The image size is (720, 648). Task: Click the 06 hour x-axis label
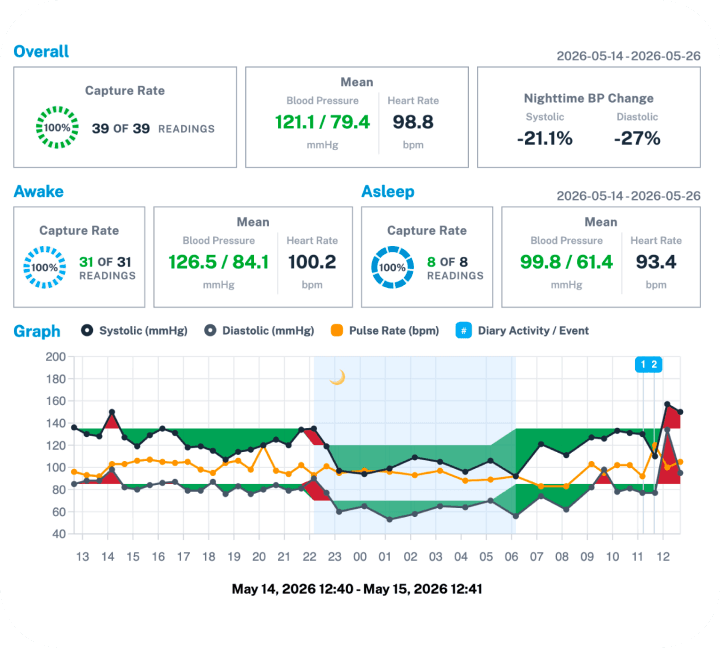point(512,557)
